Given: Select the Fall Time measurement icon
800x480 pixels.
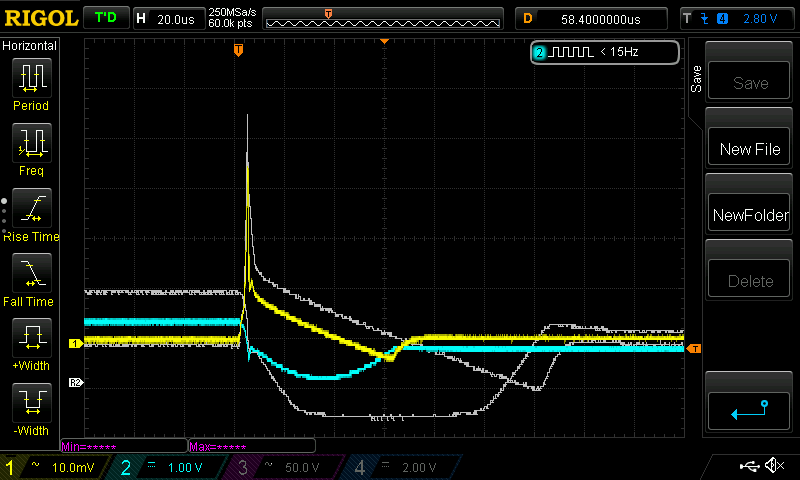Looking at the screenshot, I should 32,272.
